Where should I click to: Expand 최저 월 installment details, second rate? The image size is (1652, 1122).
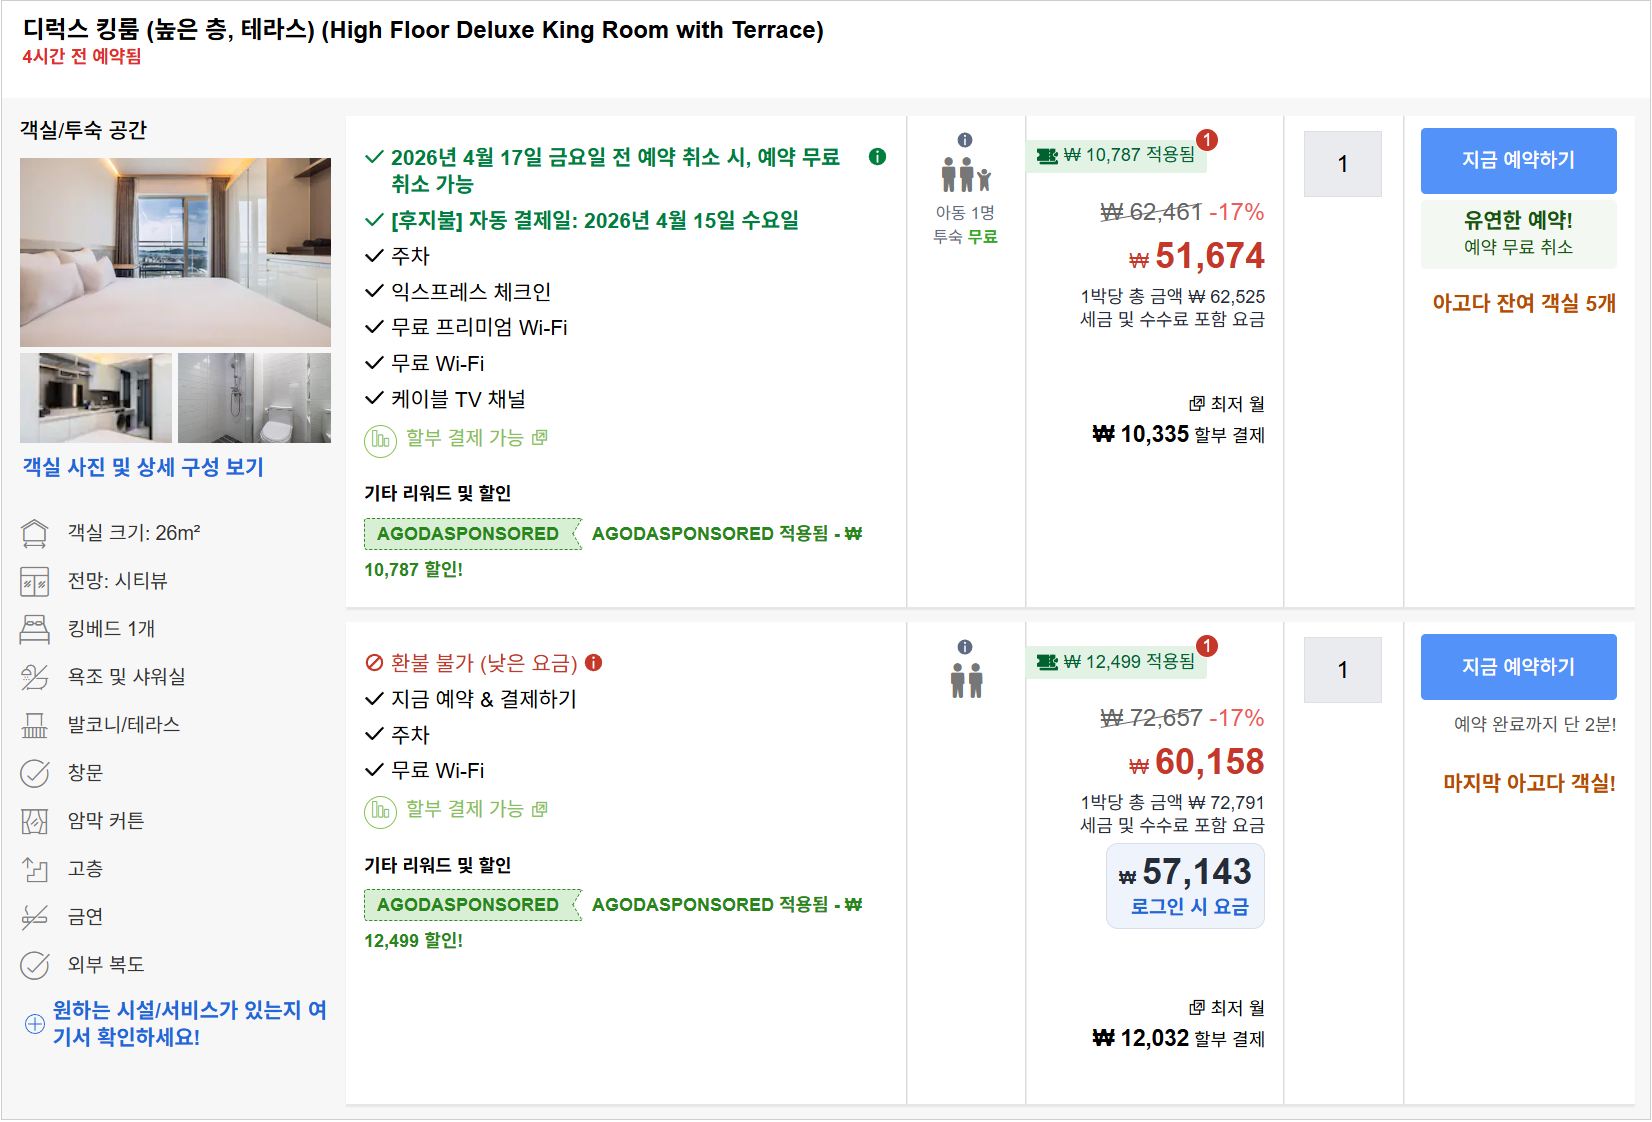1226,1008
